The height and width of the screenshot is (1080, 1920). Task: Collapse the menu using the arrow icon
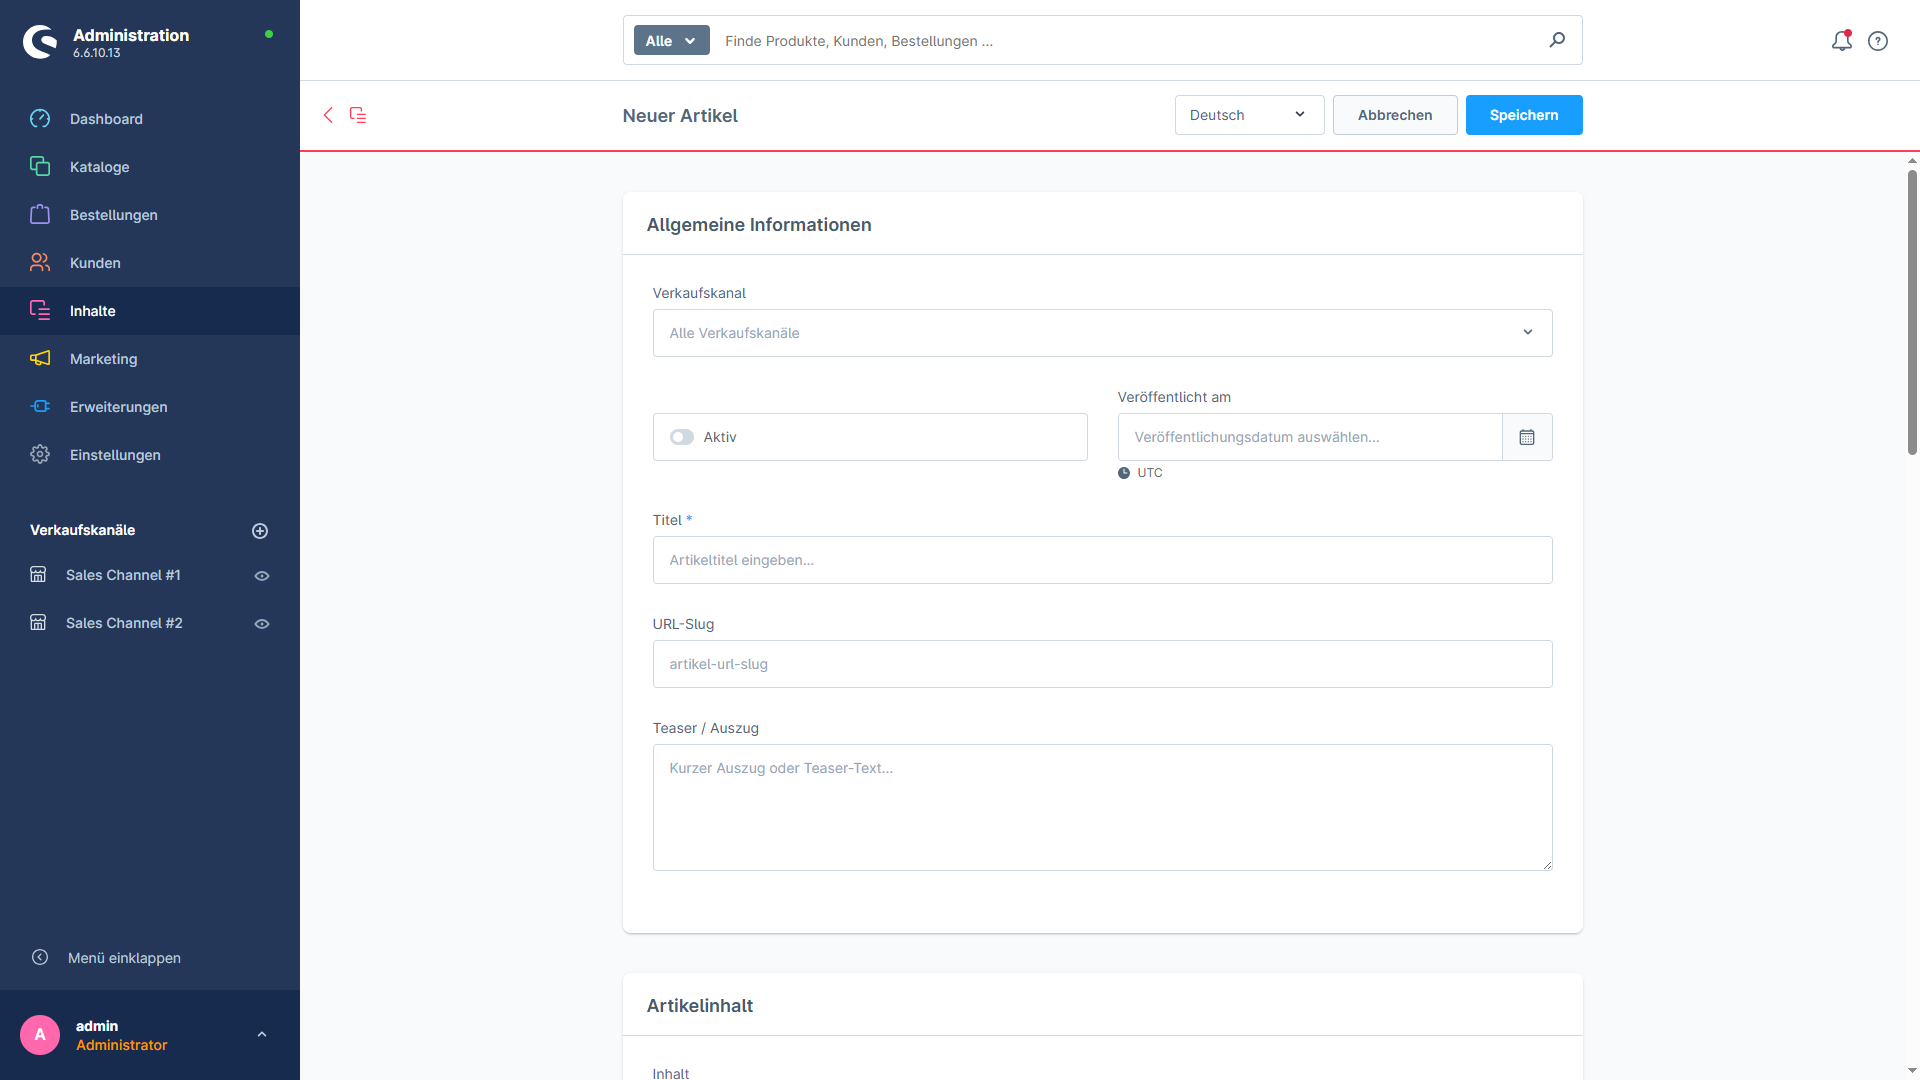(x=40, y=958)
